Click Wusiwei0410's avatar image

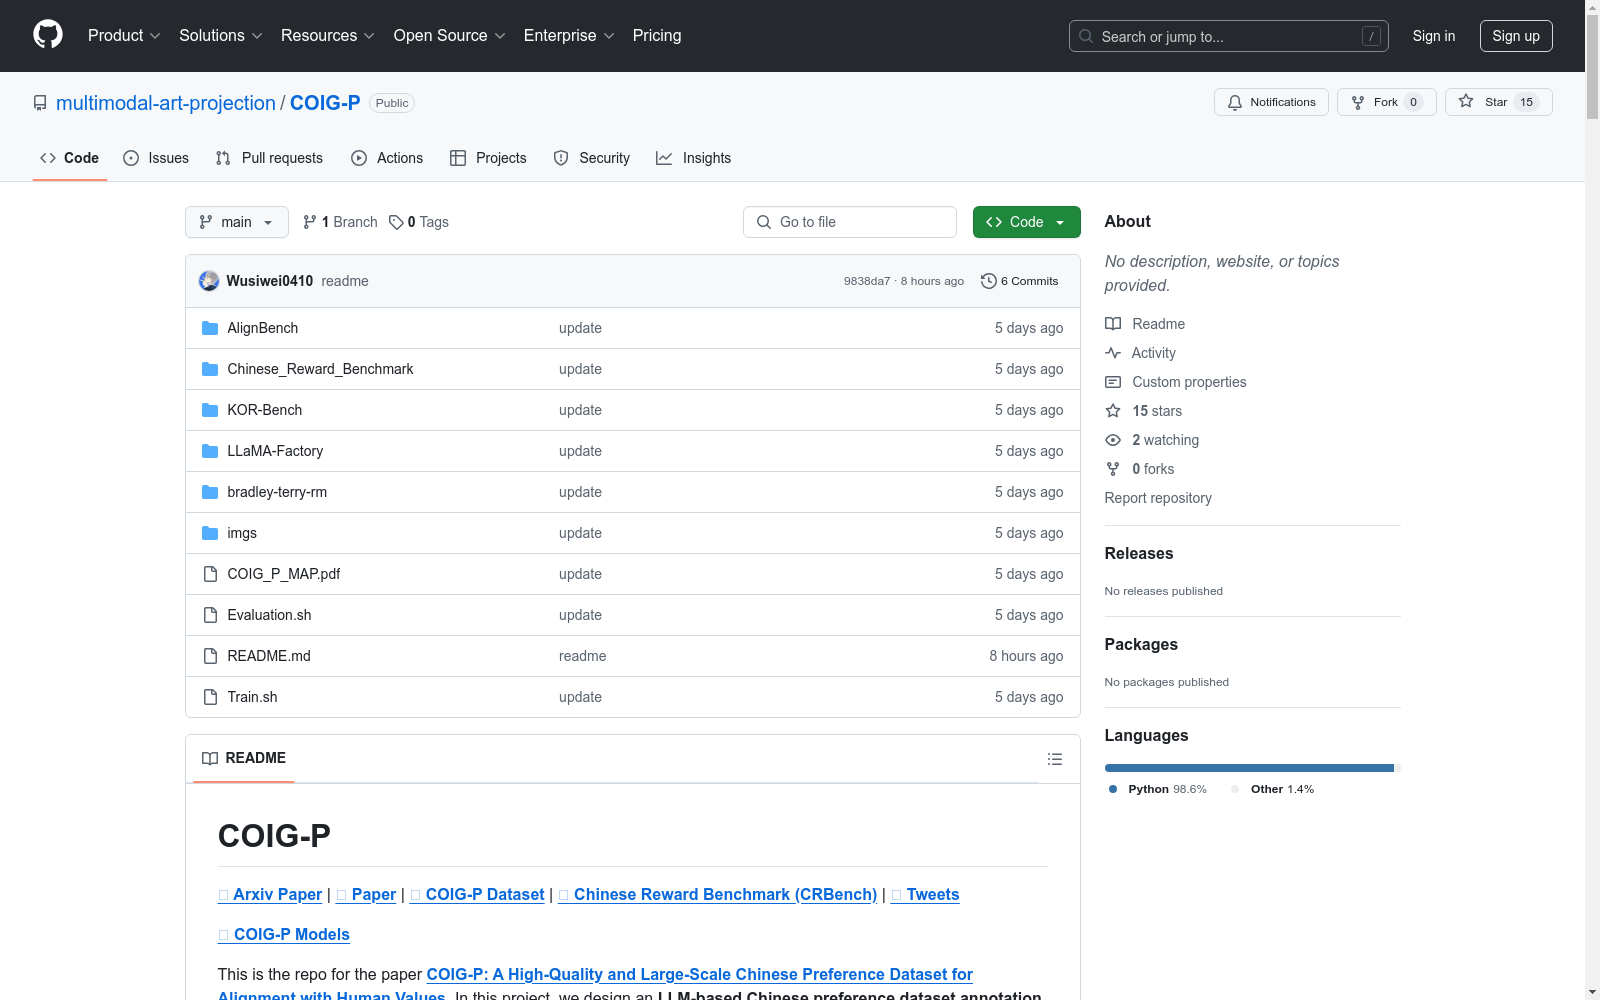[x=209, y=281]
